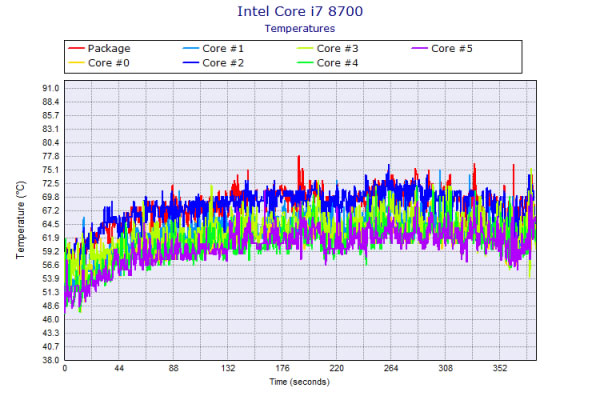Screen dimensions: 600x400
Task: Click the 77.8 y-axis value
Action: click(51, 156)
